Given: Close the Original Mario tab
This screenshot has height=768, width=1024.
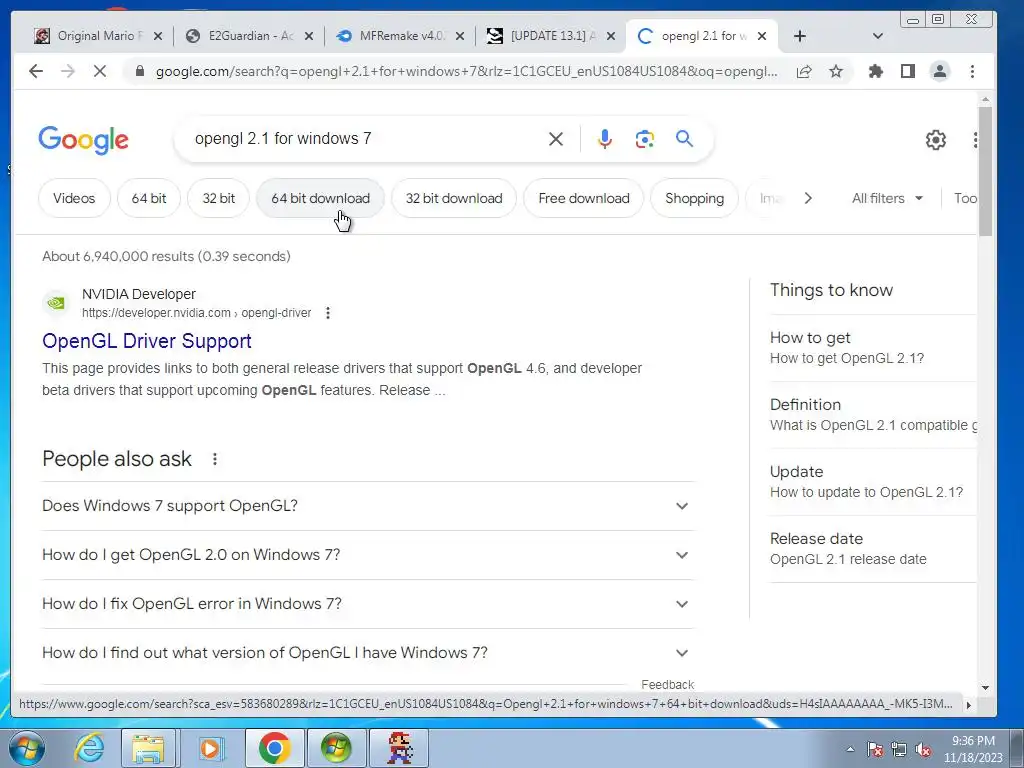Looking at the screenshot, I should click(x=157, y=37).
